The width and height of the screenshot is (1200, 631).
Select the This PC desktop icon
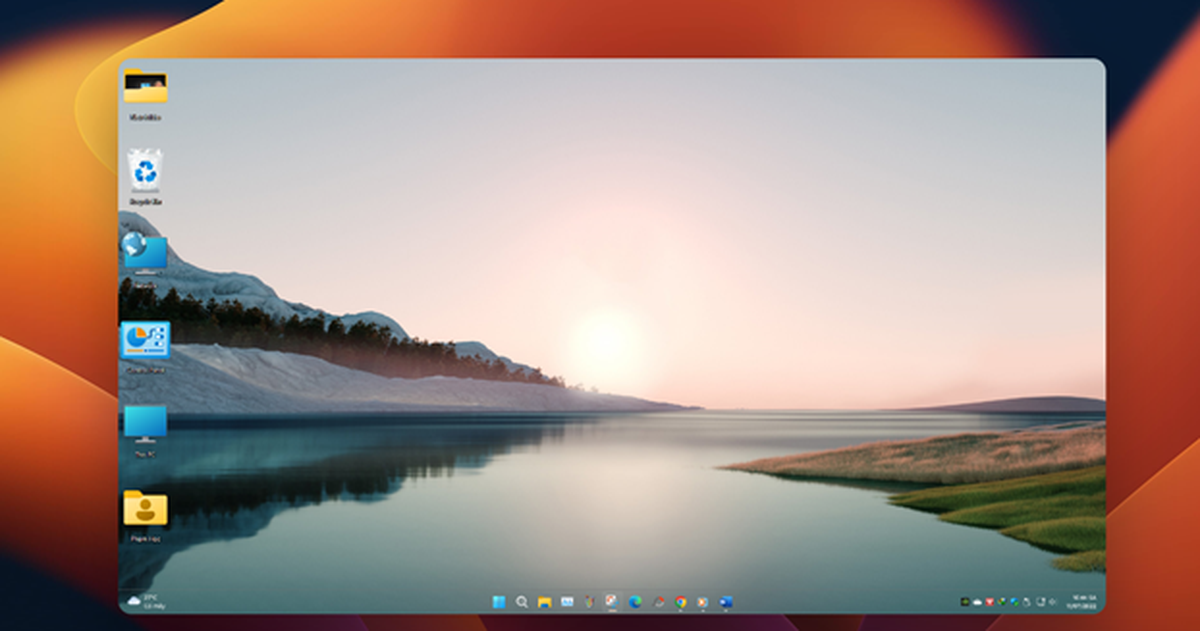click(x=146, y=423)
